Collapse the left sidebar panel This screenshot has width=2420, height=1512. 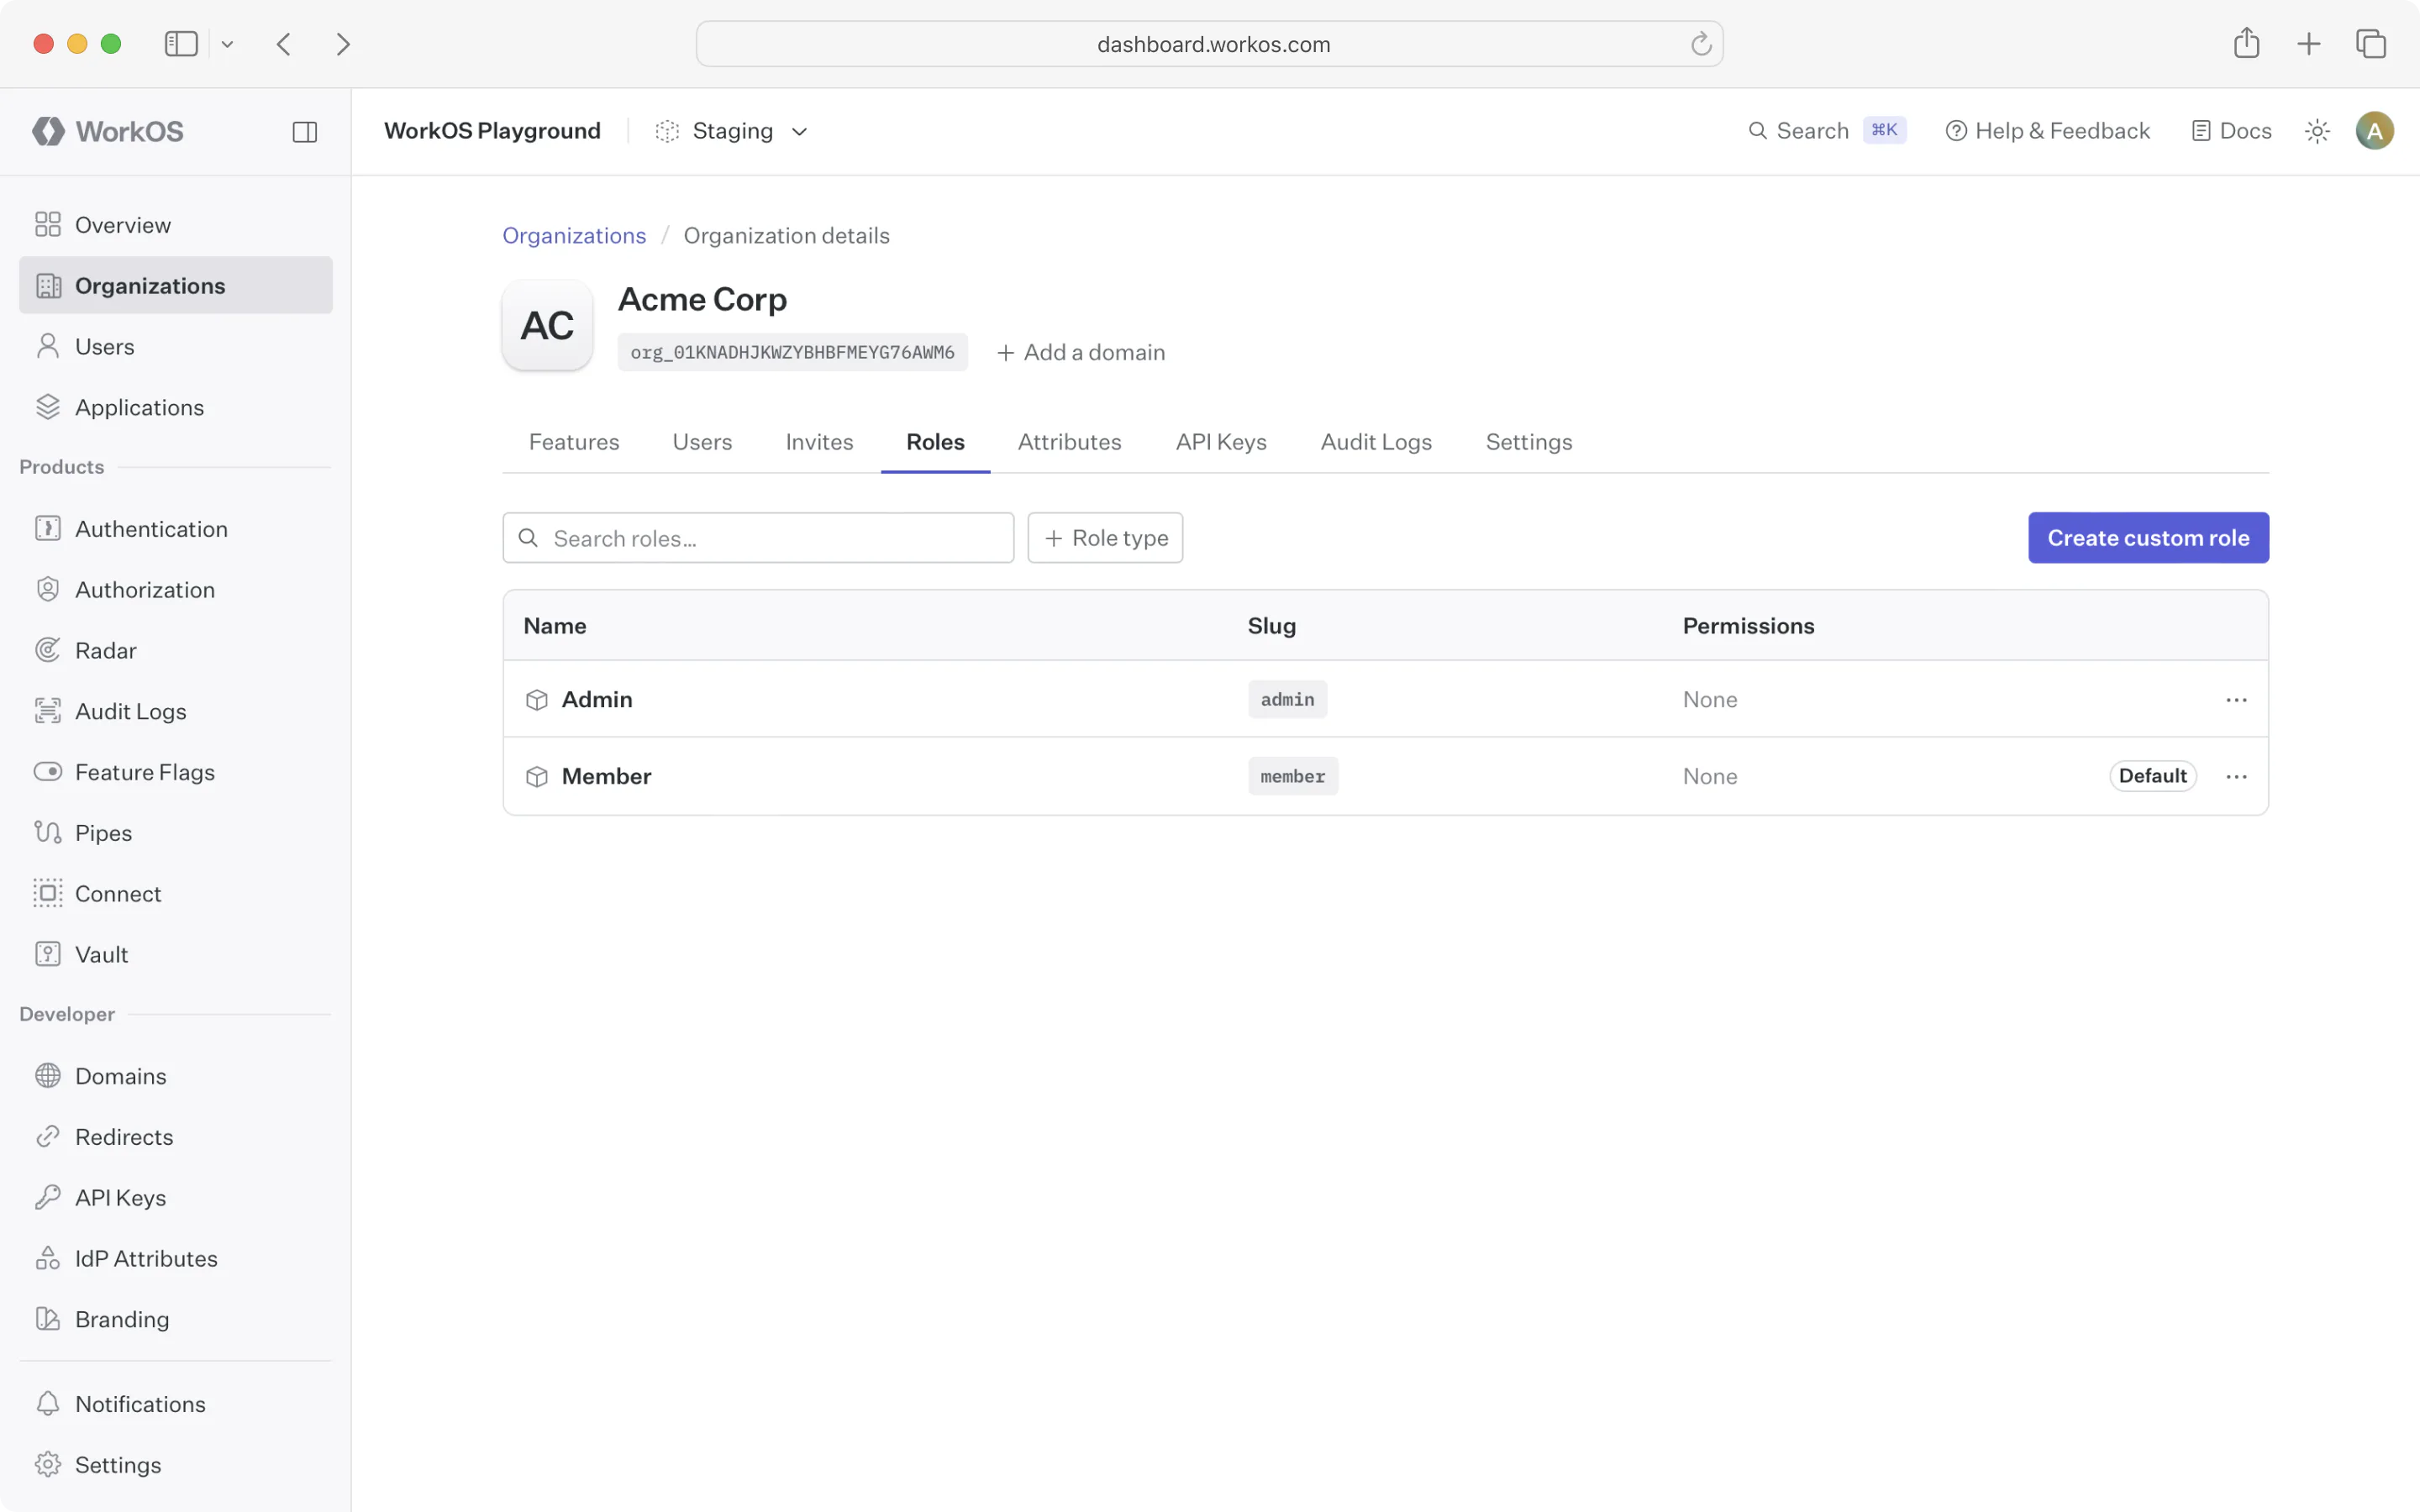pos(305,131)
